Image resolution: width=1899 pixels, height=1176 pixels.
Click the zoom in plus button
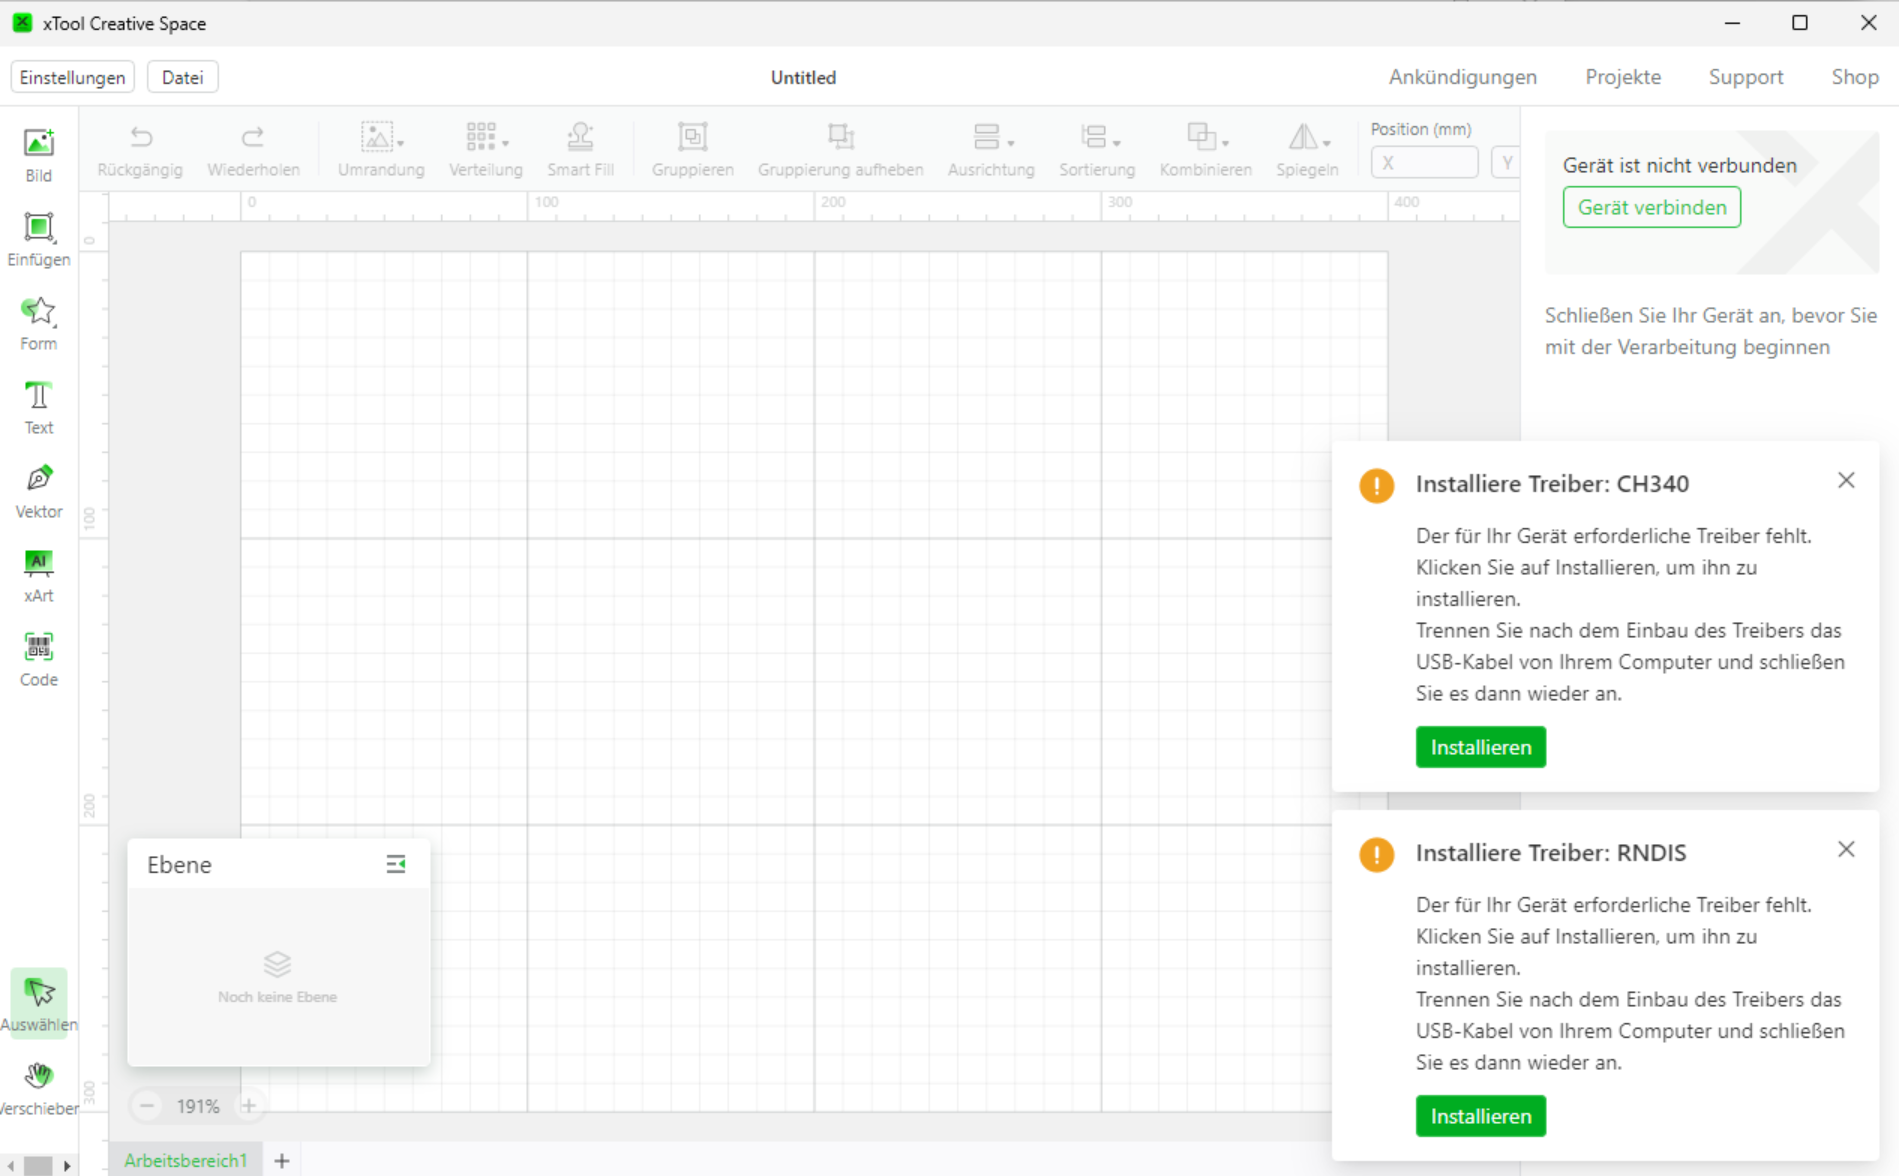tap(249, 1105)
